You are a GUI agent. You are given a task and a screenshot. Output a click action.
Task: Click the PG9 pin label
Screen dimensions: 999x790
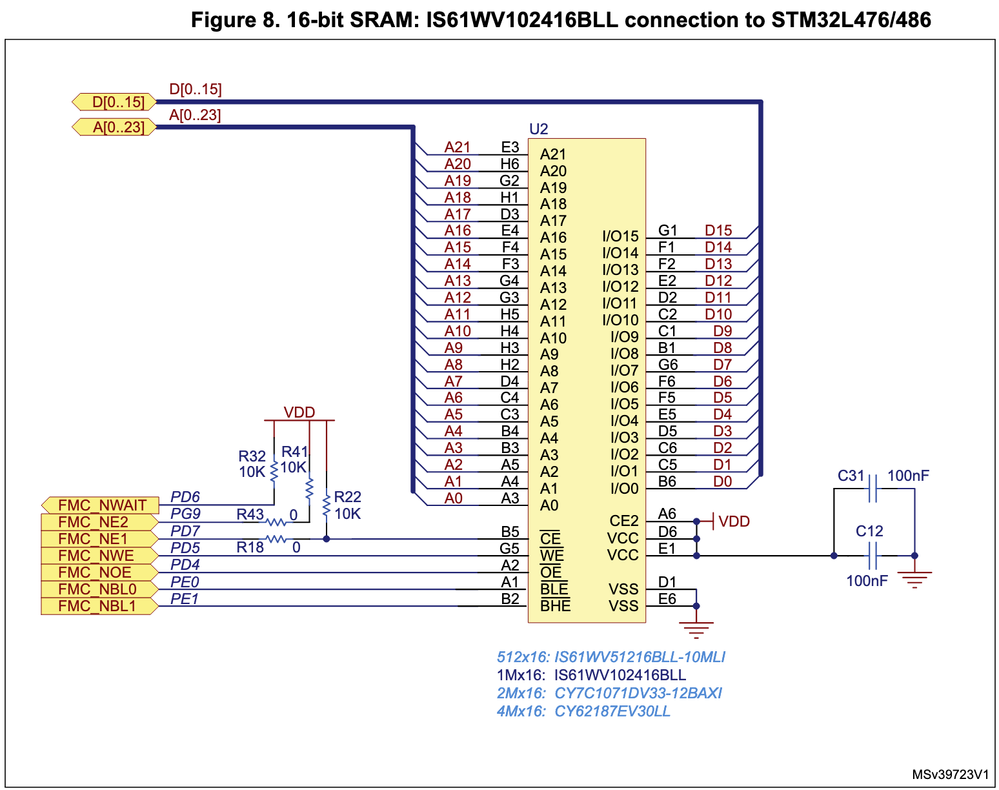pos(185,514)
